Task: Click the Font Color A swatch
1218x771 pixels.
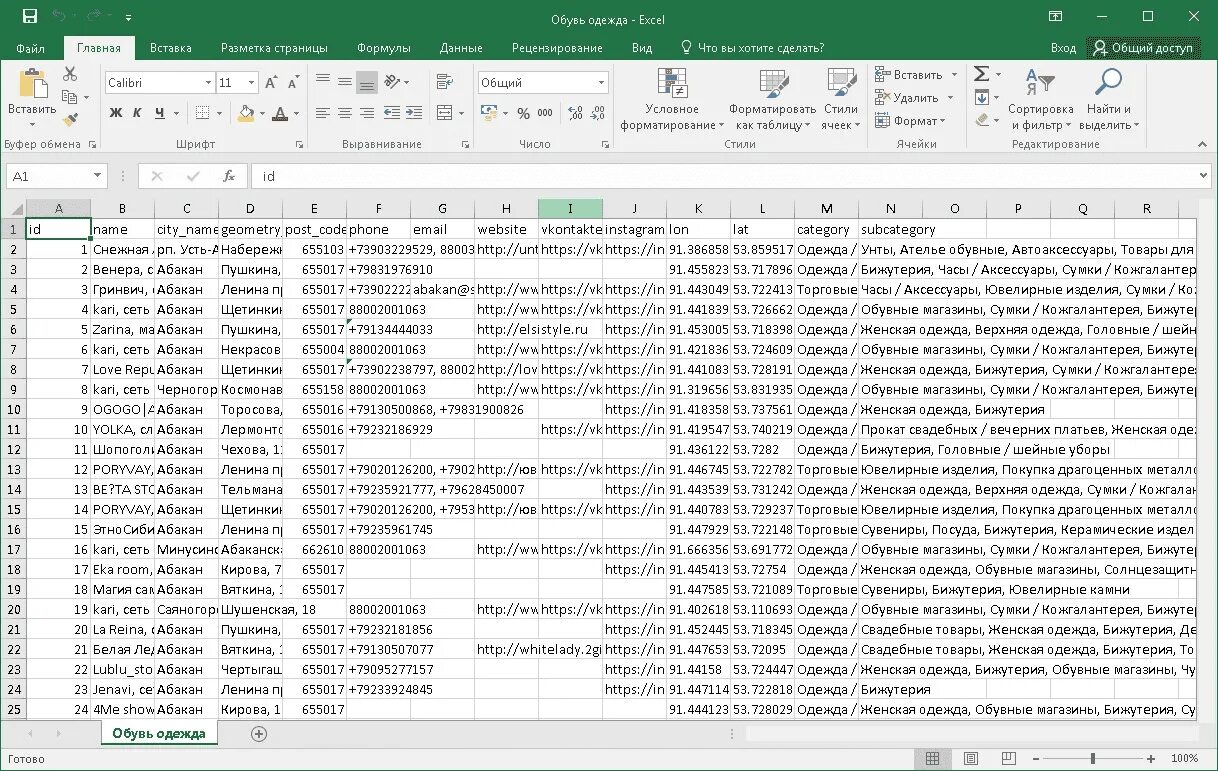Action: pos(281,113)
